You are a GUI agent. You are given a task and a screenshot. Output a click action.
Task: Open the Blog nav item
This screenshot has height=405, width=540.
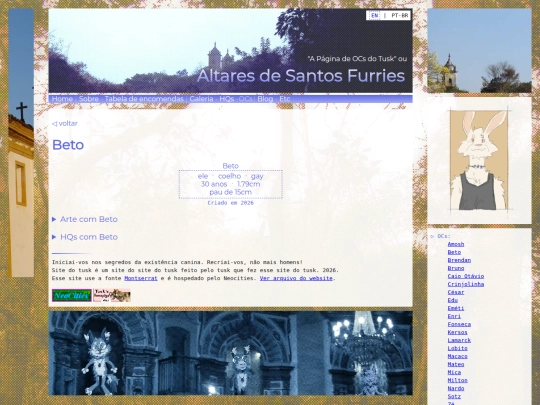(265, 99)
